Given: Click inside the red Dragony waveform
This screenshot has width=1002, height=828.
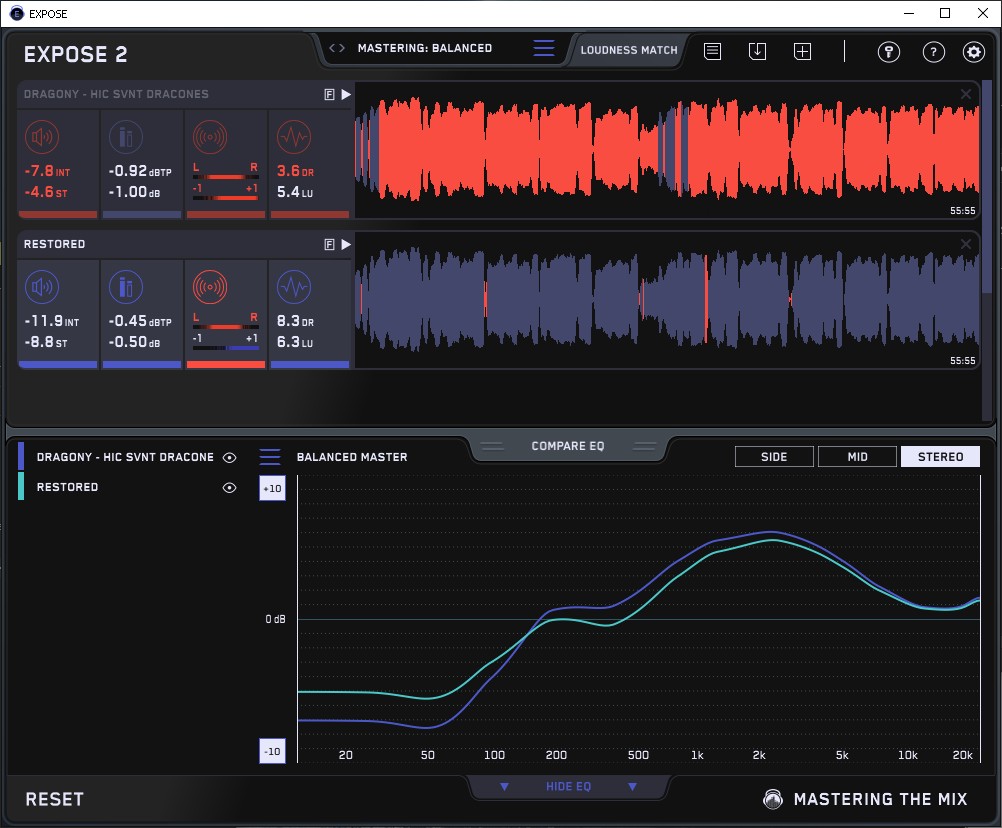Looking at the screenshot, I should (667, 151).
